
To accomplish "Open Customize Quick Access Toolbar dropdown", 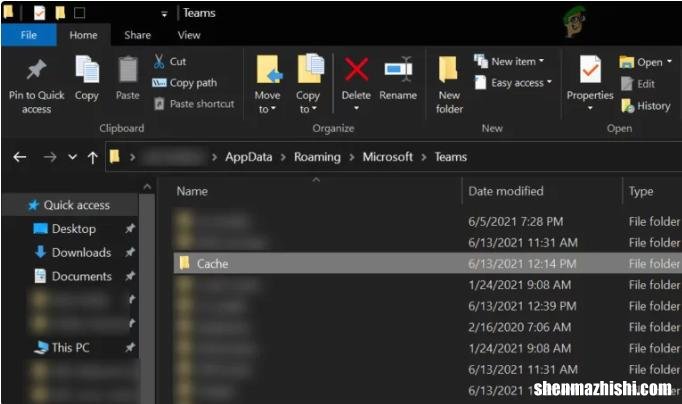I will coord(164,14).
